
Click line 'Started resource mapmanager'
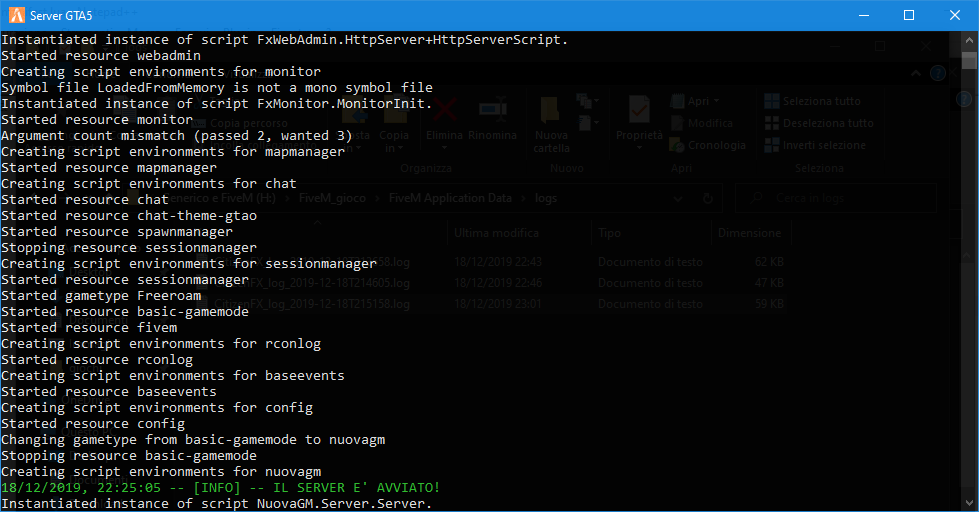pos(109,167)
